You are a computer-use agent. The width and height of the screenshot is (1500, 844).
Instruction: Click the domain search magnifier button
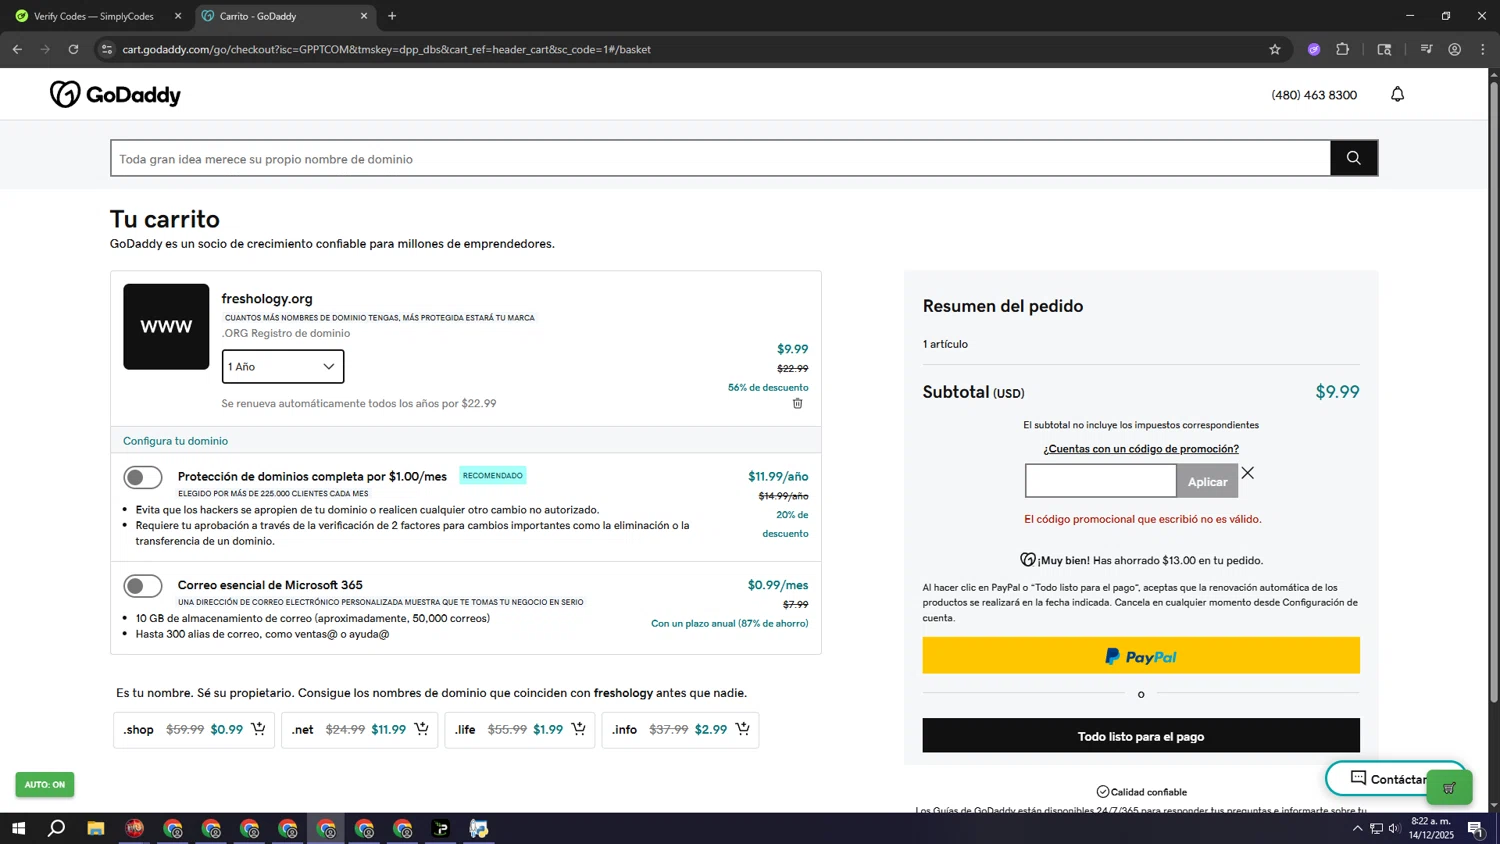tap(1353, 158)
